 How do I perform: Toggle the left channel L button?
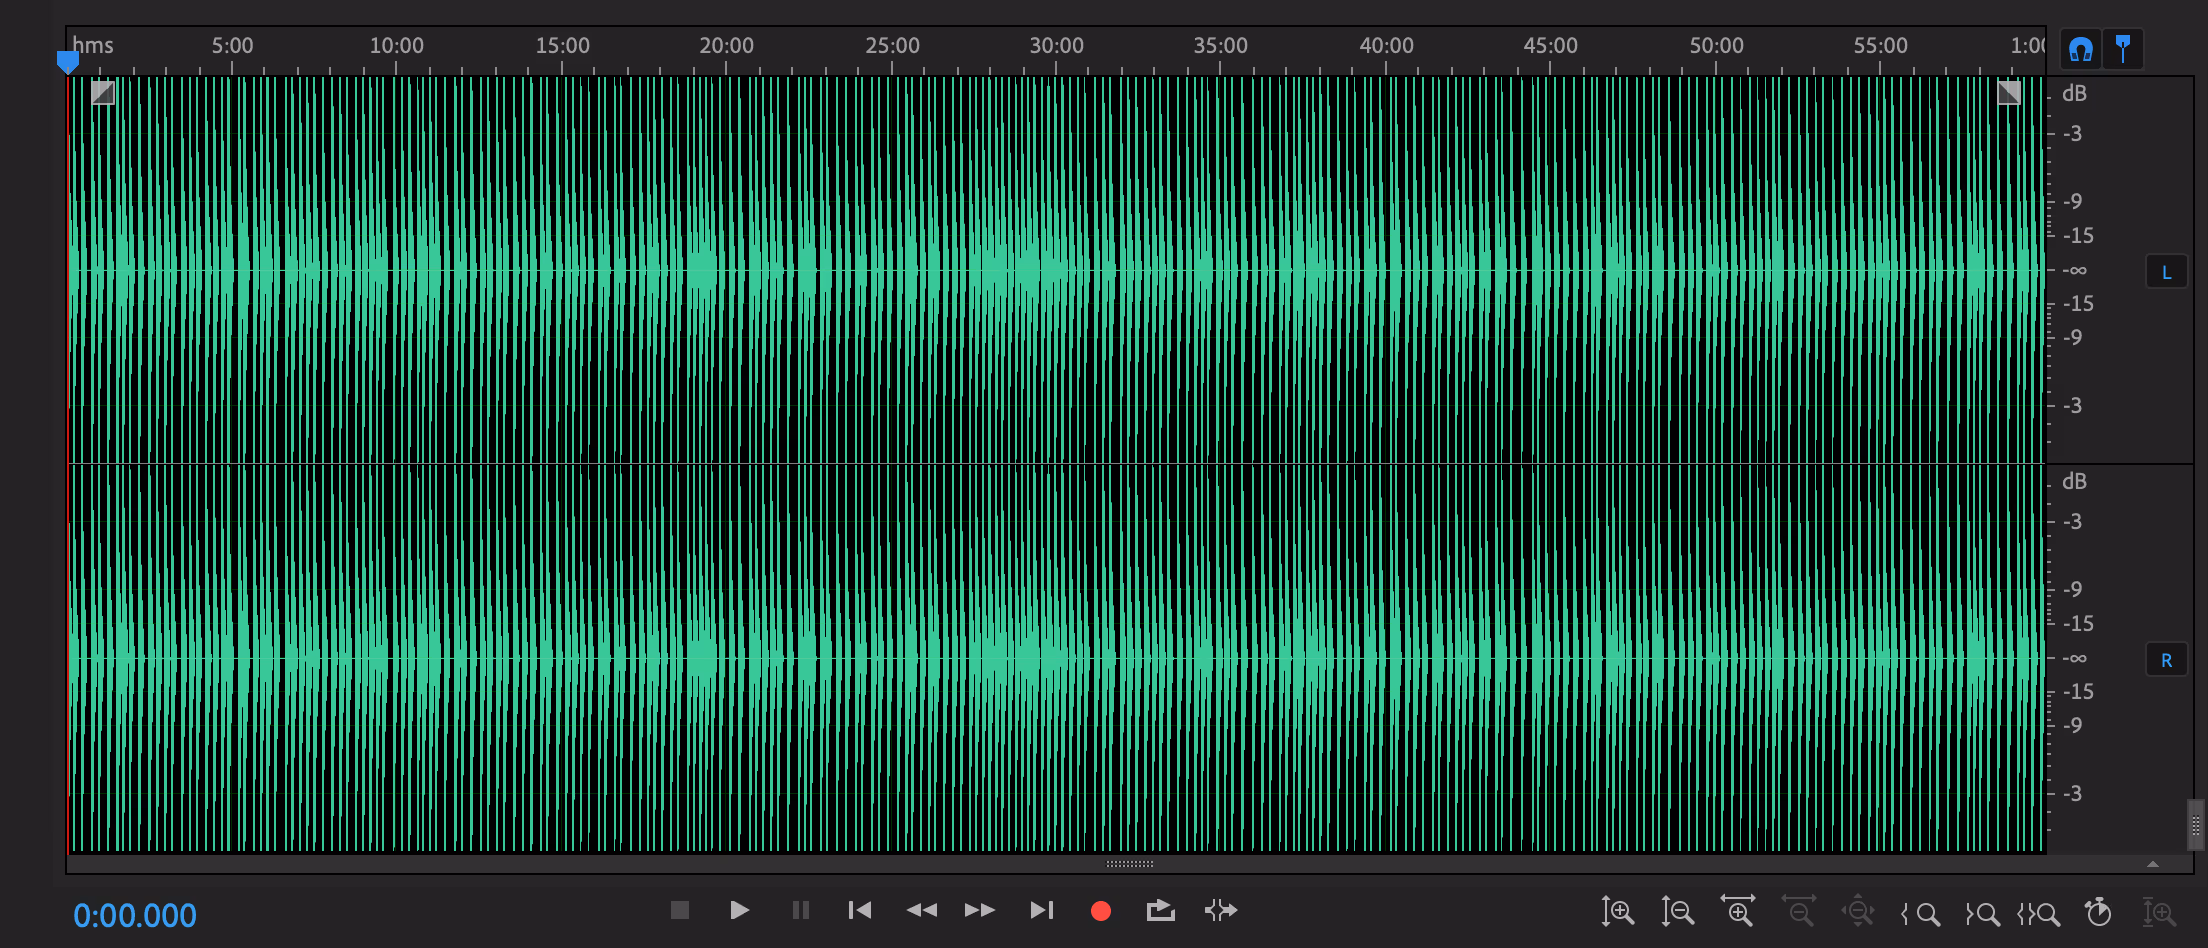[2166, 272]
